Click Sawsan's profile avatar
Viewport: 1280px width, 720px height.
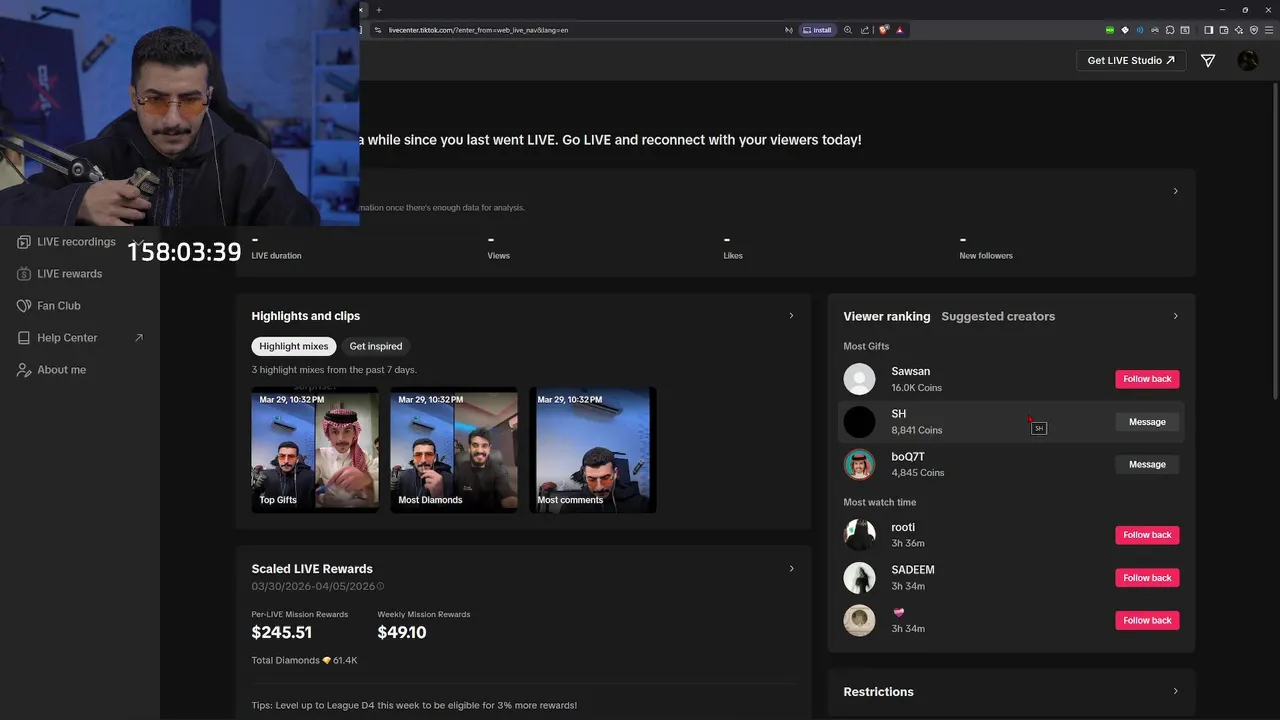click(859, 379)
